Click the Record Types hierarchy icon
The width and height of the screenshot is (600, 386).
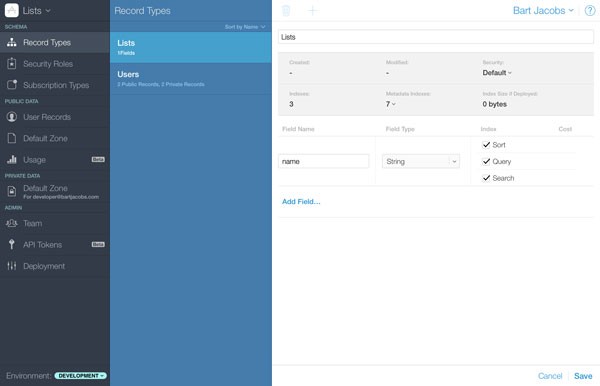(x=11, y=42)
